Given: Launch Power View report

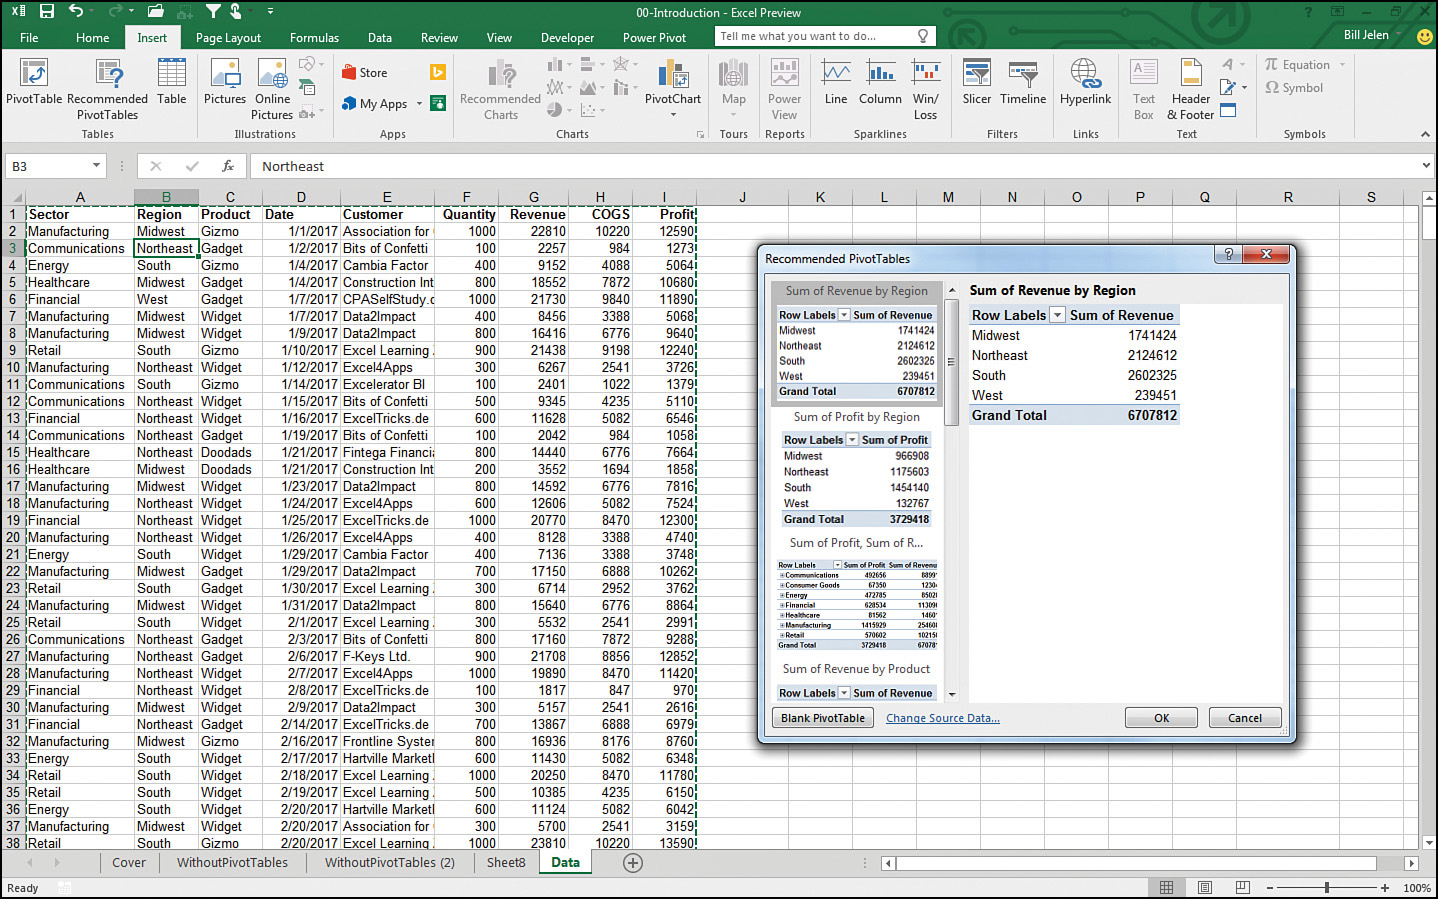Looking at the screenshot, I should 785,88.
